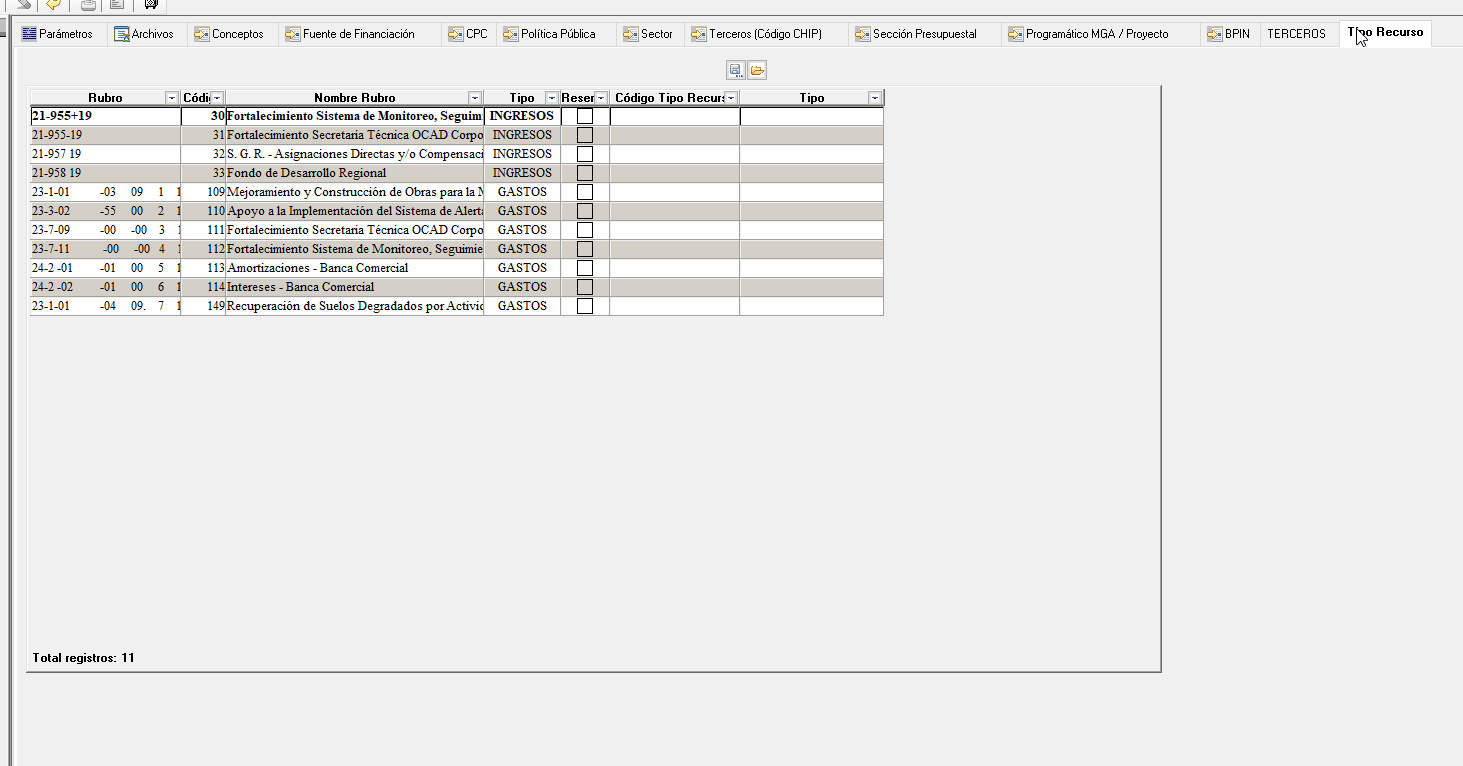The width and height of the screenshot is (1463, 766).
Task: Go to the Programático MGA / Proyecto tab
Action: (x=1096, y=34)
